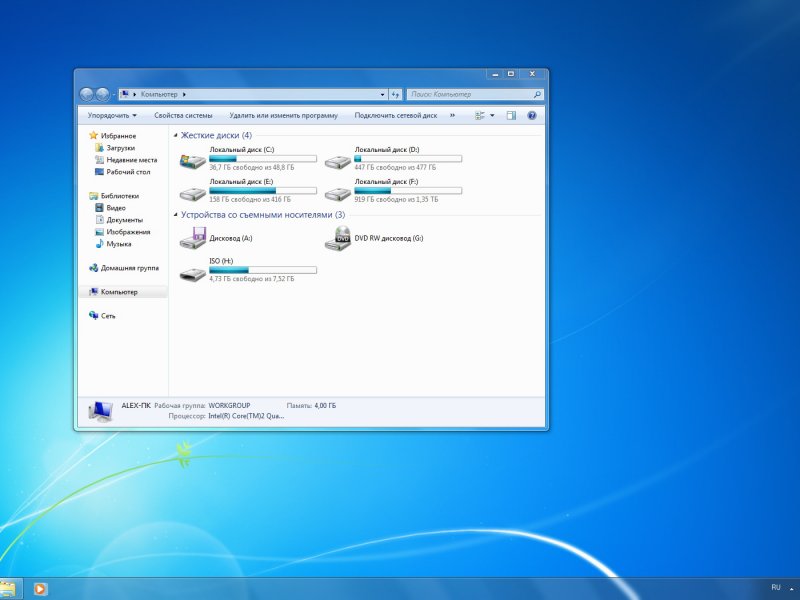Click the search magnifier icon
Image resolution: width=800 pixels, height=600 pixels.
537,94
